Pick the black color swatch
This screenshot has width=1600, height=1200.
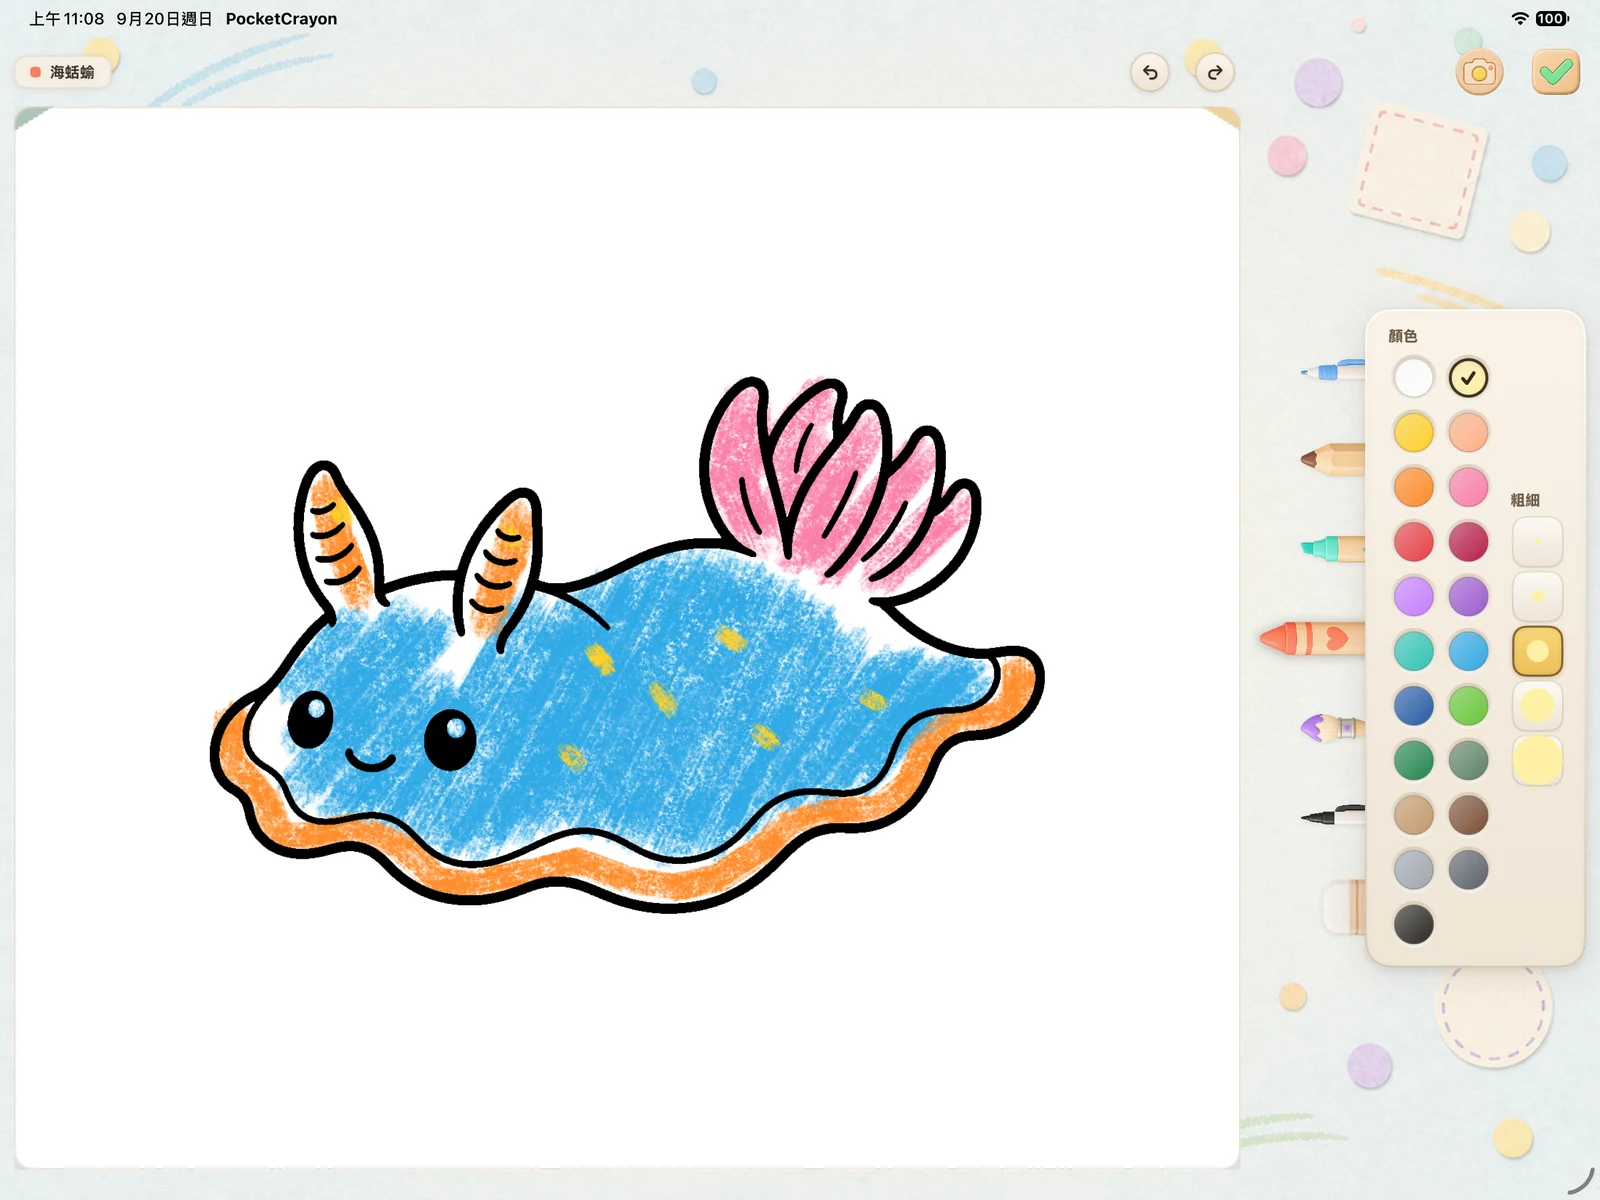[1413, 924]
